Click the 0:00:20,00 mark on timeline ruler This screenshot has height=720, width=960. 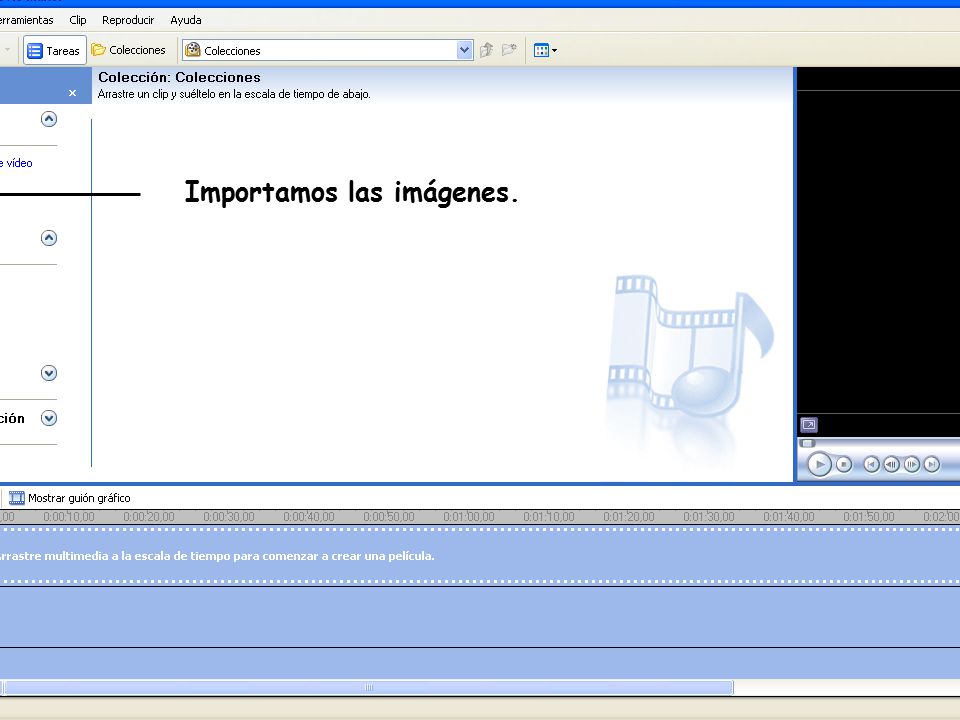[149, 517]
